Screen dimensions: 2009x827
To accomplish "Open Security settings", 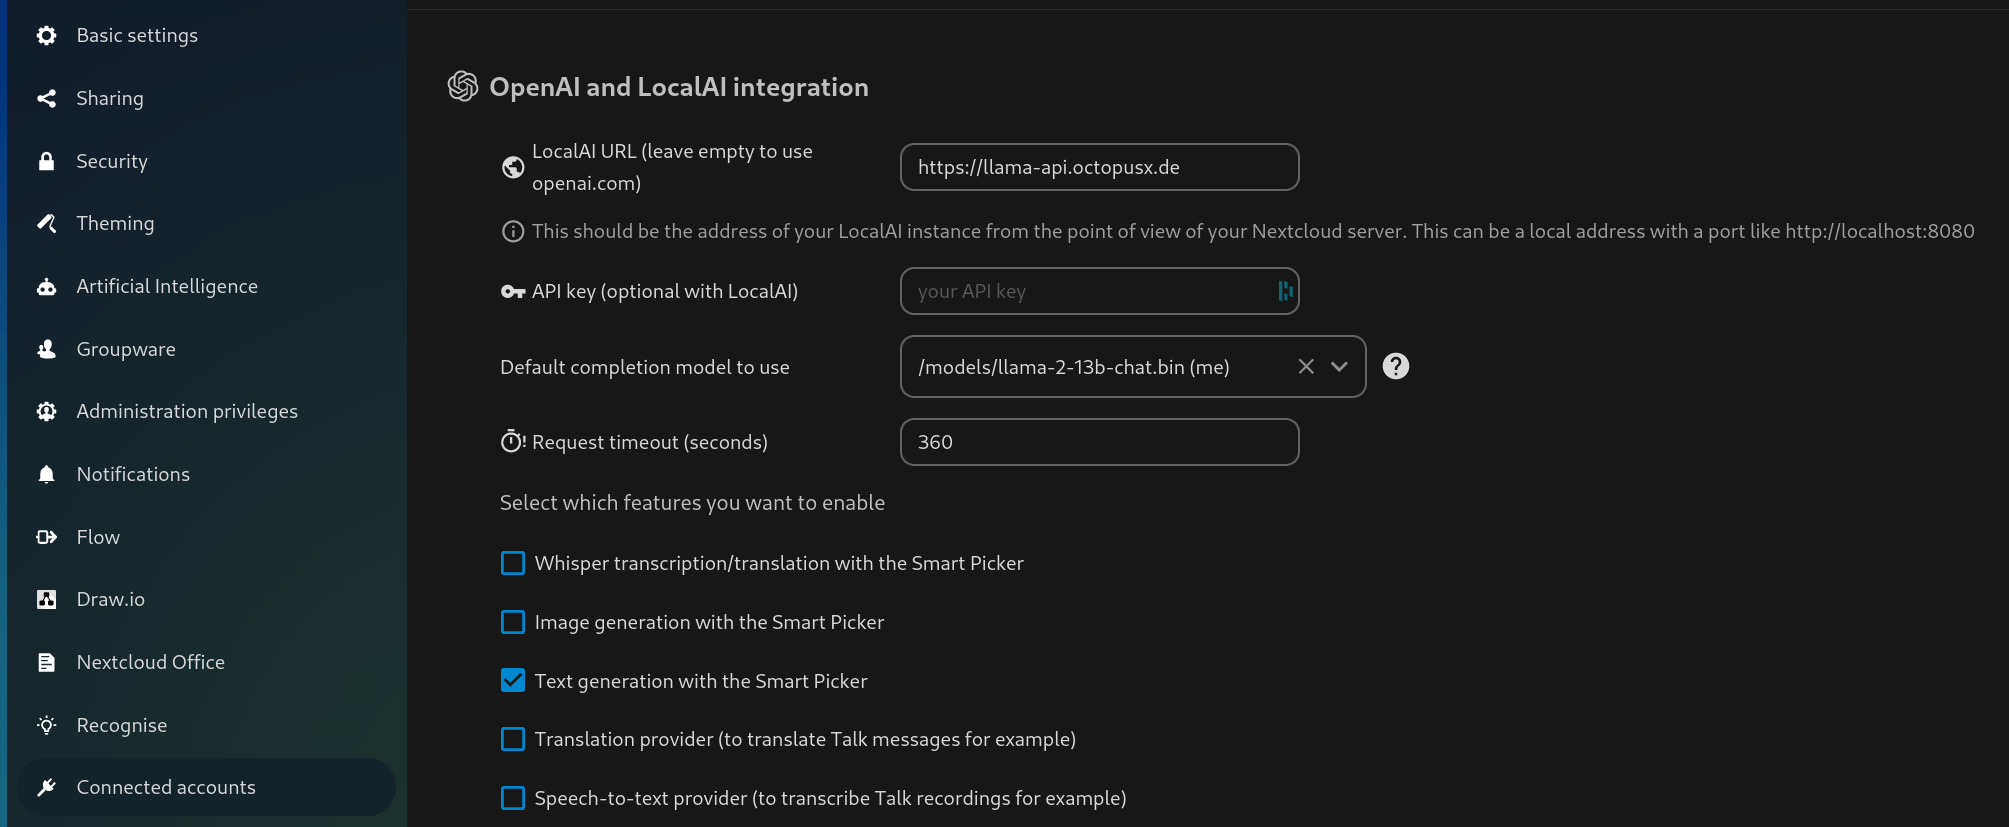I will click(x=206, y=161).
